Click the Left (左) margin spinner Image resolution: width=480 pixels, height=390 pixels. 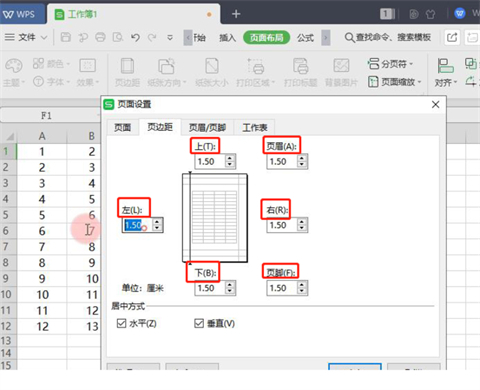click(157, 225)
